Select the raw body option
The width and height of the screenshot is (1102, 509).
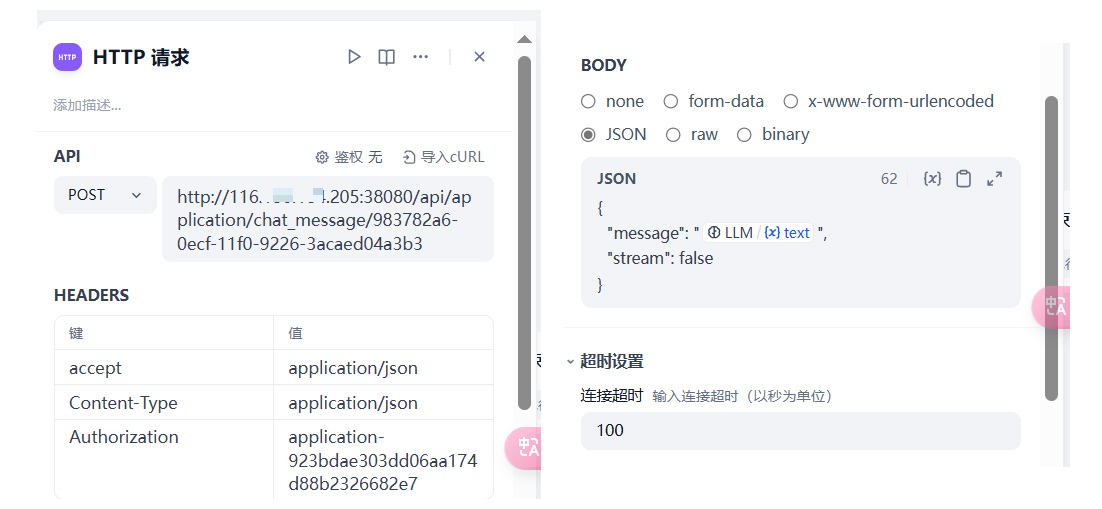(673, 134)
